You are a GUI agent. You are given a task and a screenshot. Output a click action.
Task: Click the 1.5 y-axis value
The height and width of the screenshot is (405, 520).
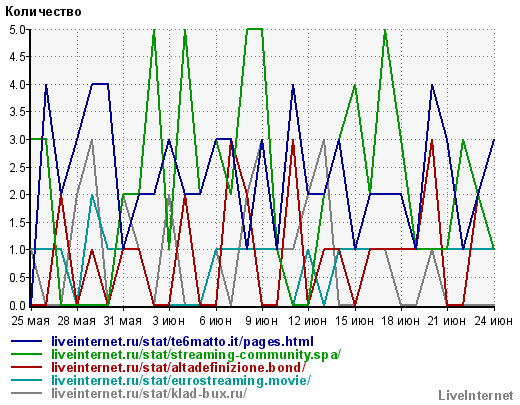pos(17,223)
